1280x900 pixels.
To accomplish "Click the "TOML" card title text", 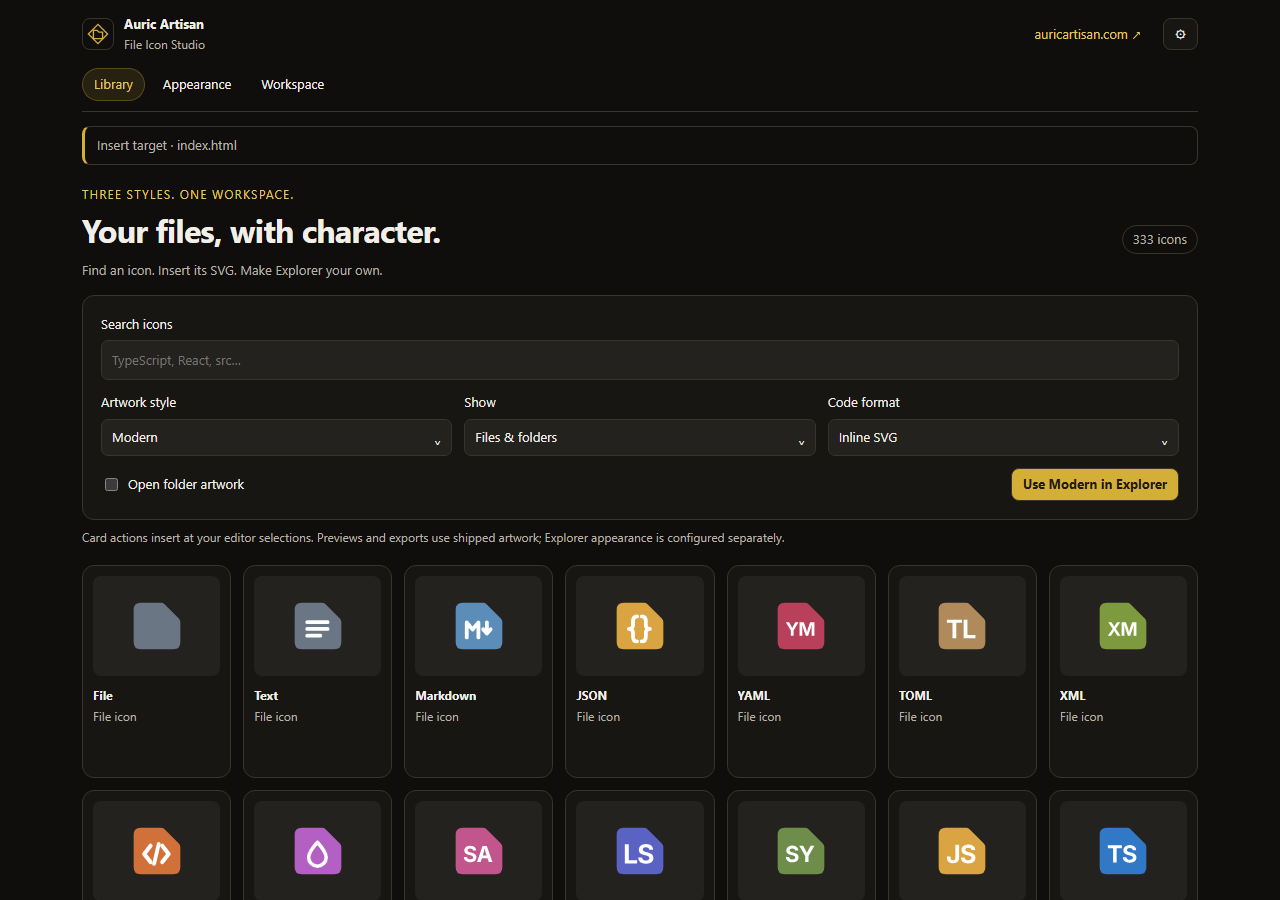I will pos(916,696).
